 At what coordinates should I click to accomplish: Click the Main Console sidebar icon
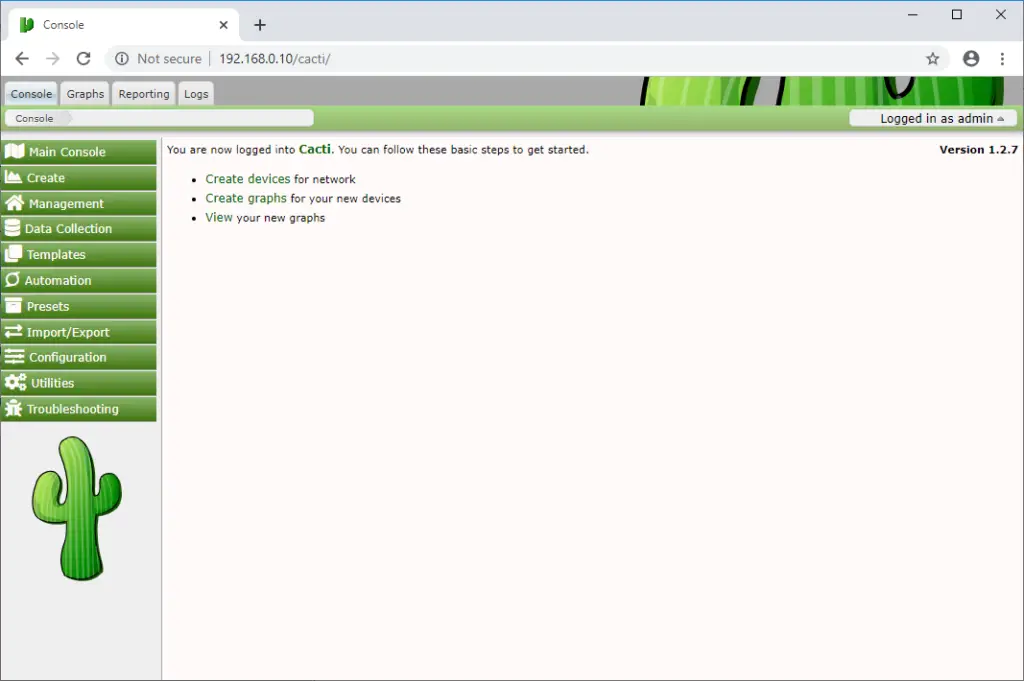point(14,152)
